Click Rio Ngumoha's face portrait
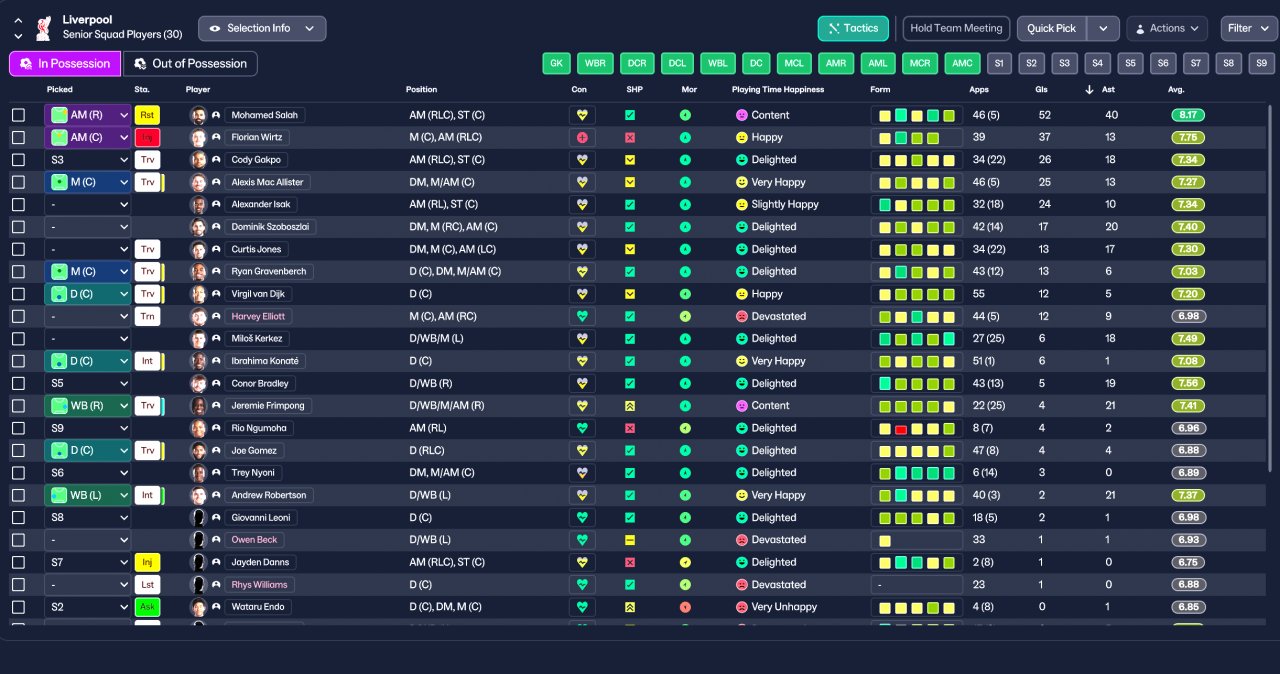The width and height of the screenshot is (1280, 674). coord(198,428)
